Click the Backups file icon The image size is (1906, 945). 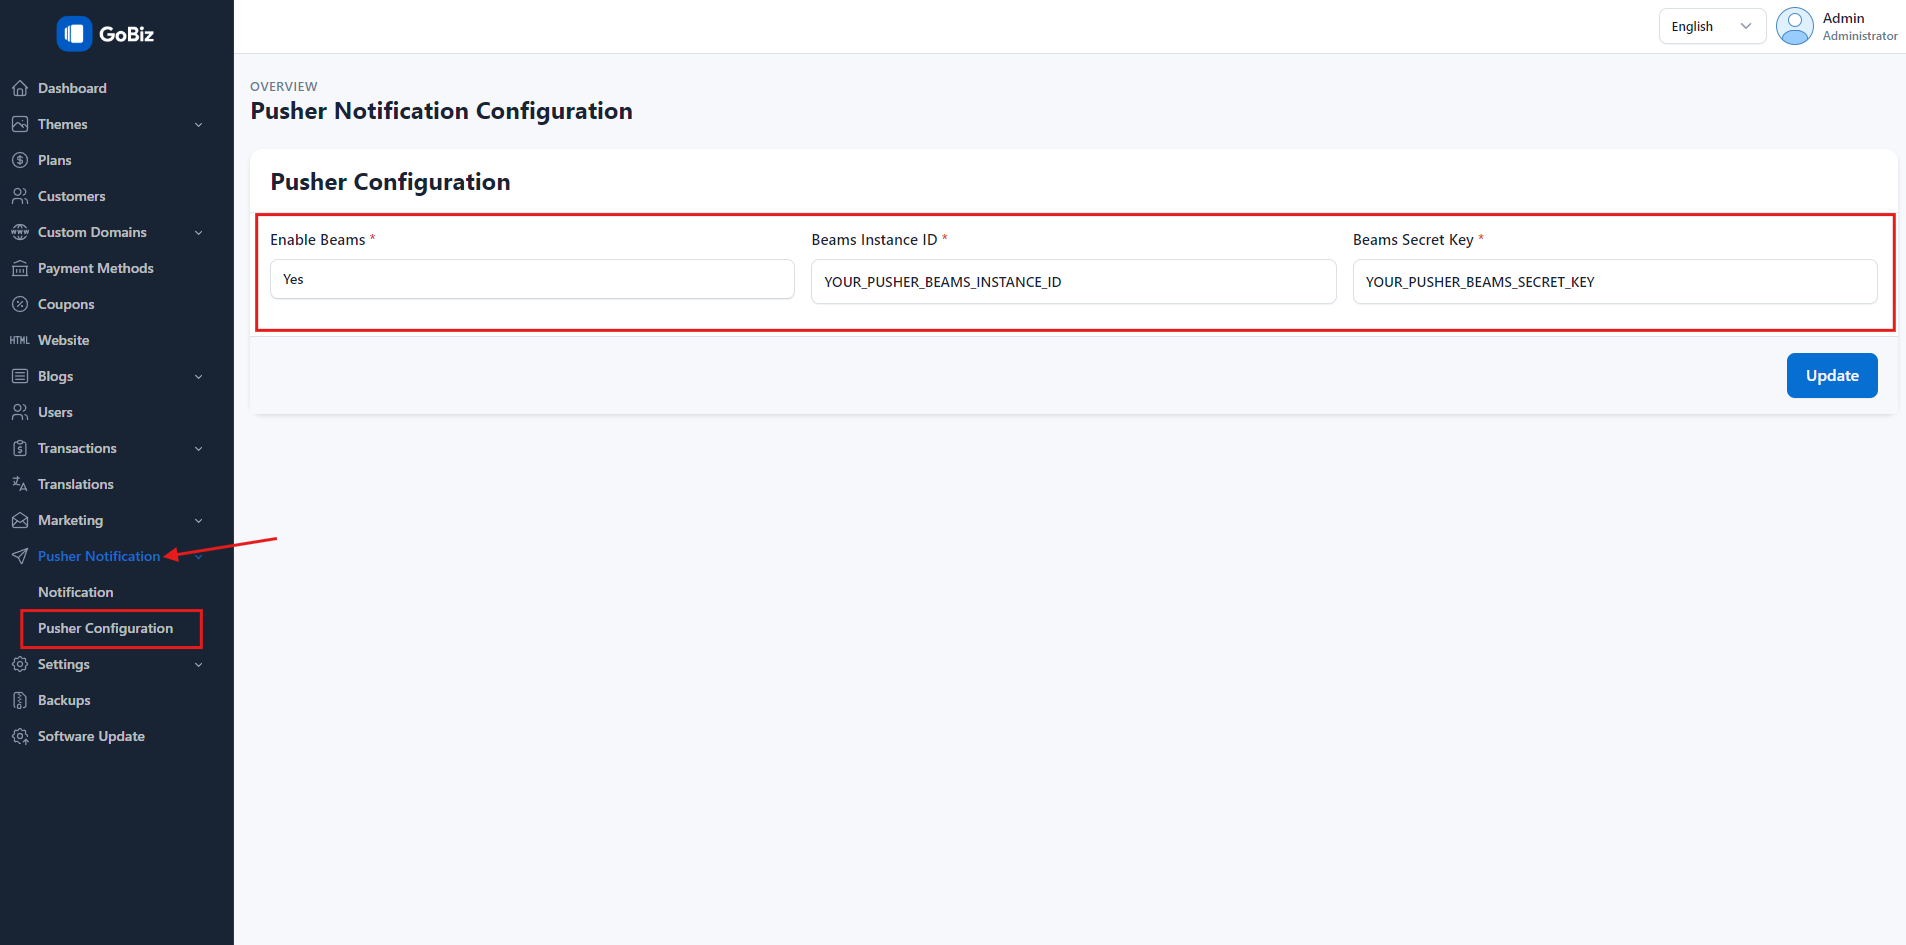(x=20, y=700)
